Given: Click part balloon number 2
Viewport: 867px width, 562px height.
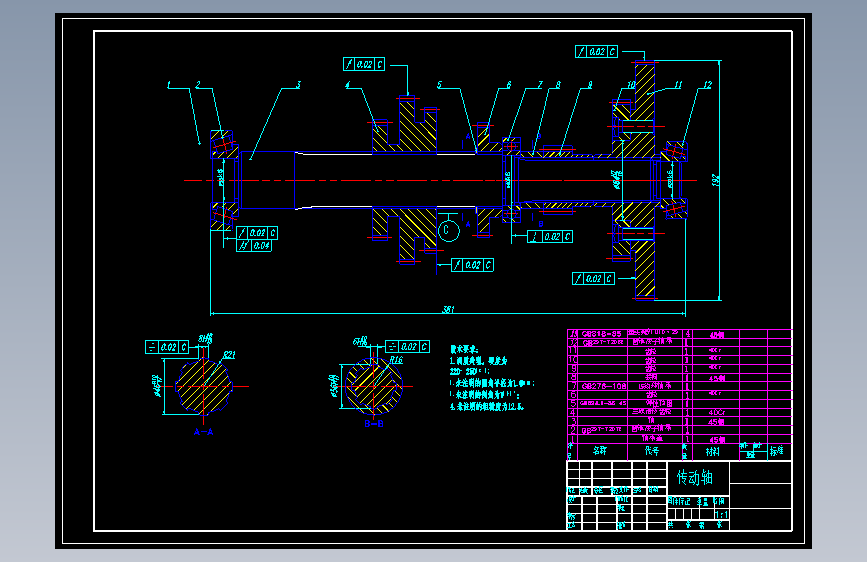Looking at the screenshot, I should click(x=198, y=85).
